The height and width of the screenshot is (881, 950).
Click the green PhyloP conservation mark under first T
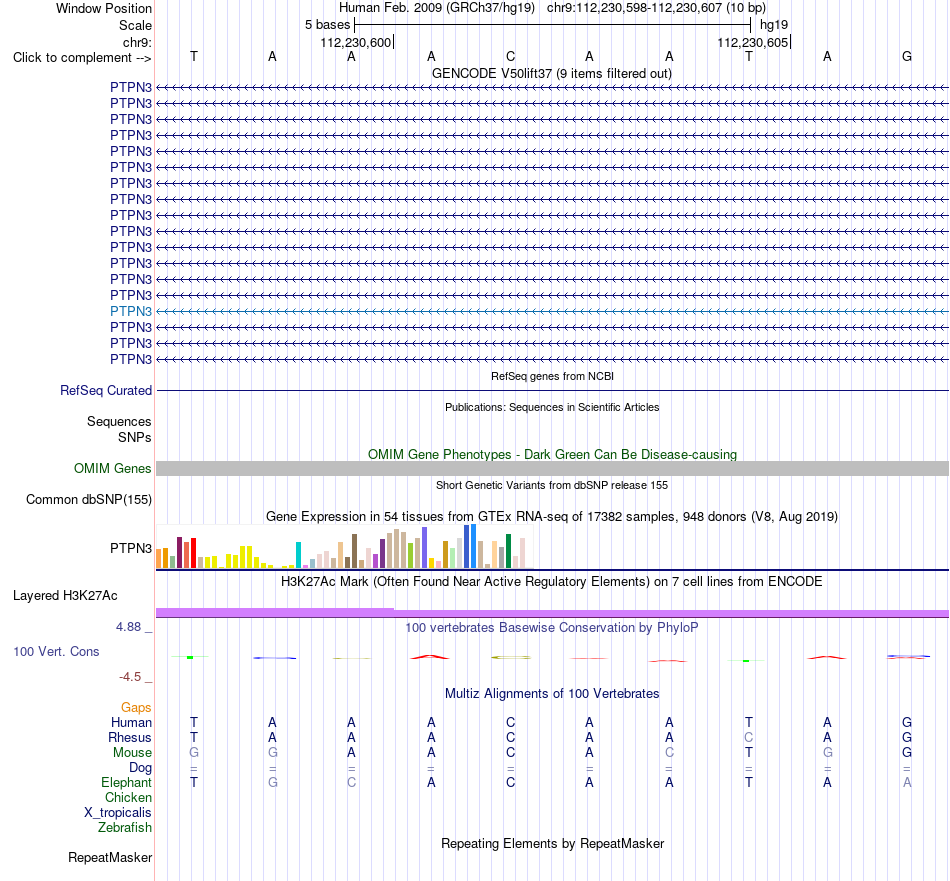coord(190,657)
